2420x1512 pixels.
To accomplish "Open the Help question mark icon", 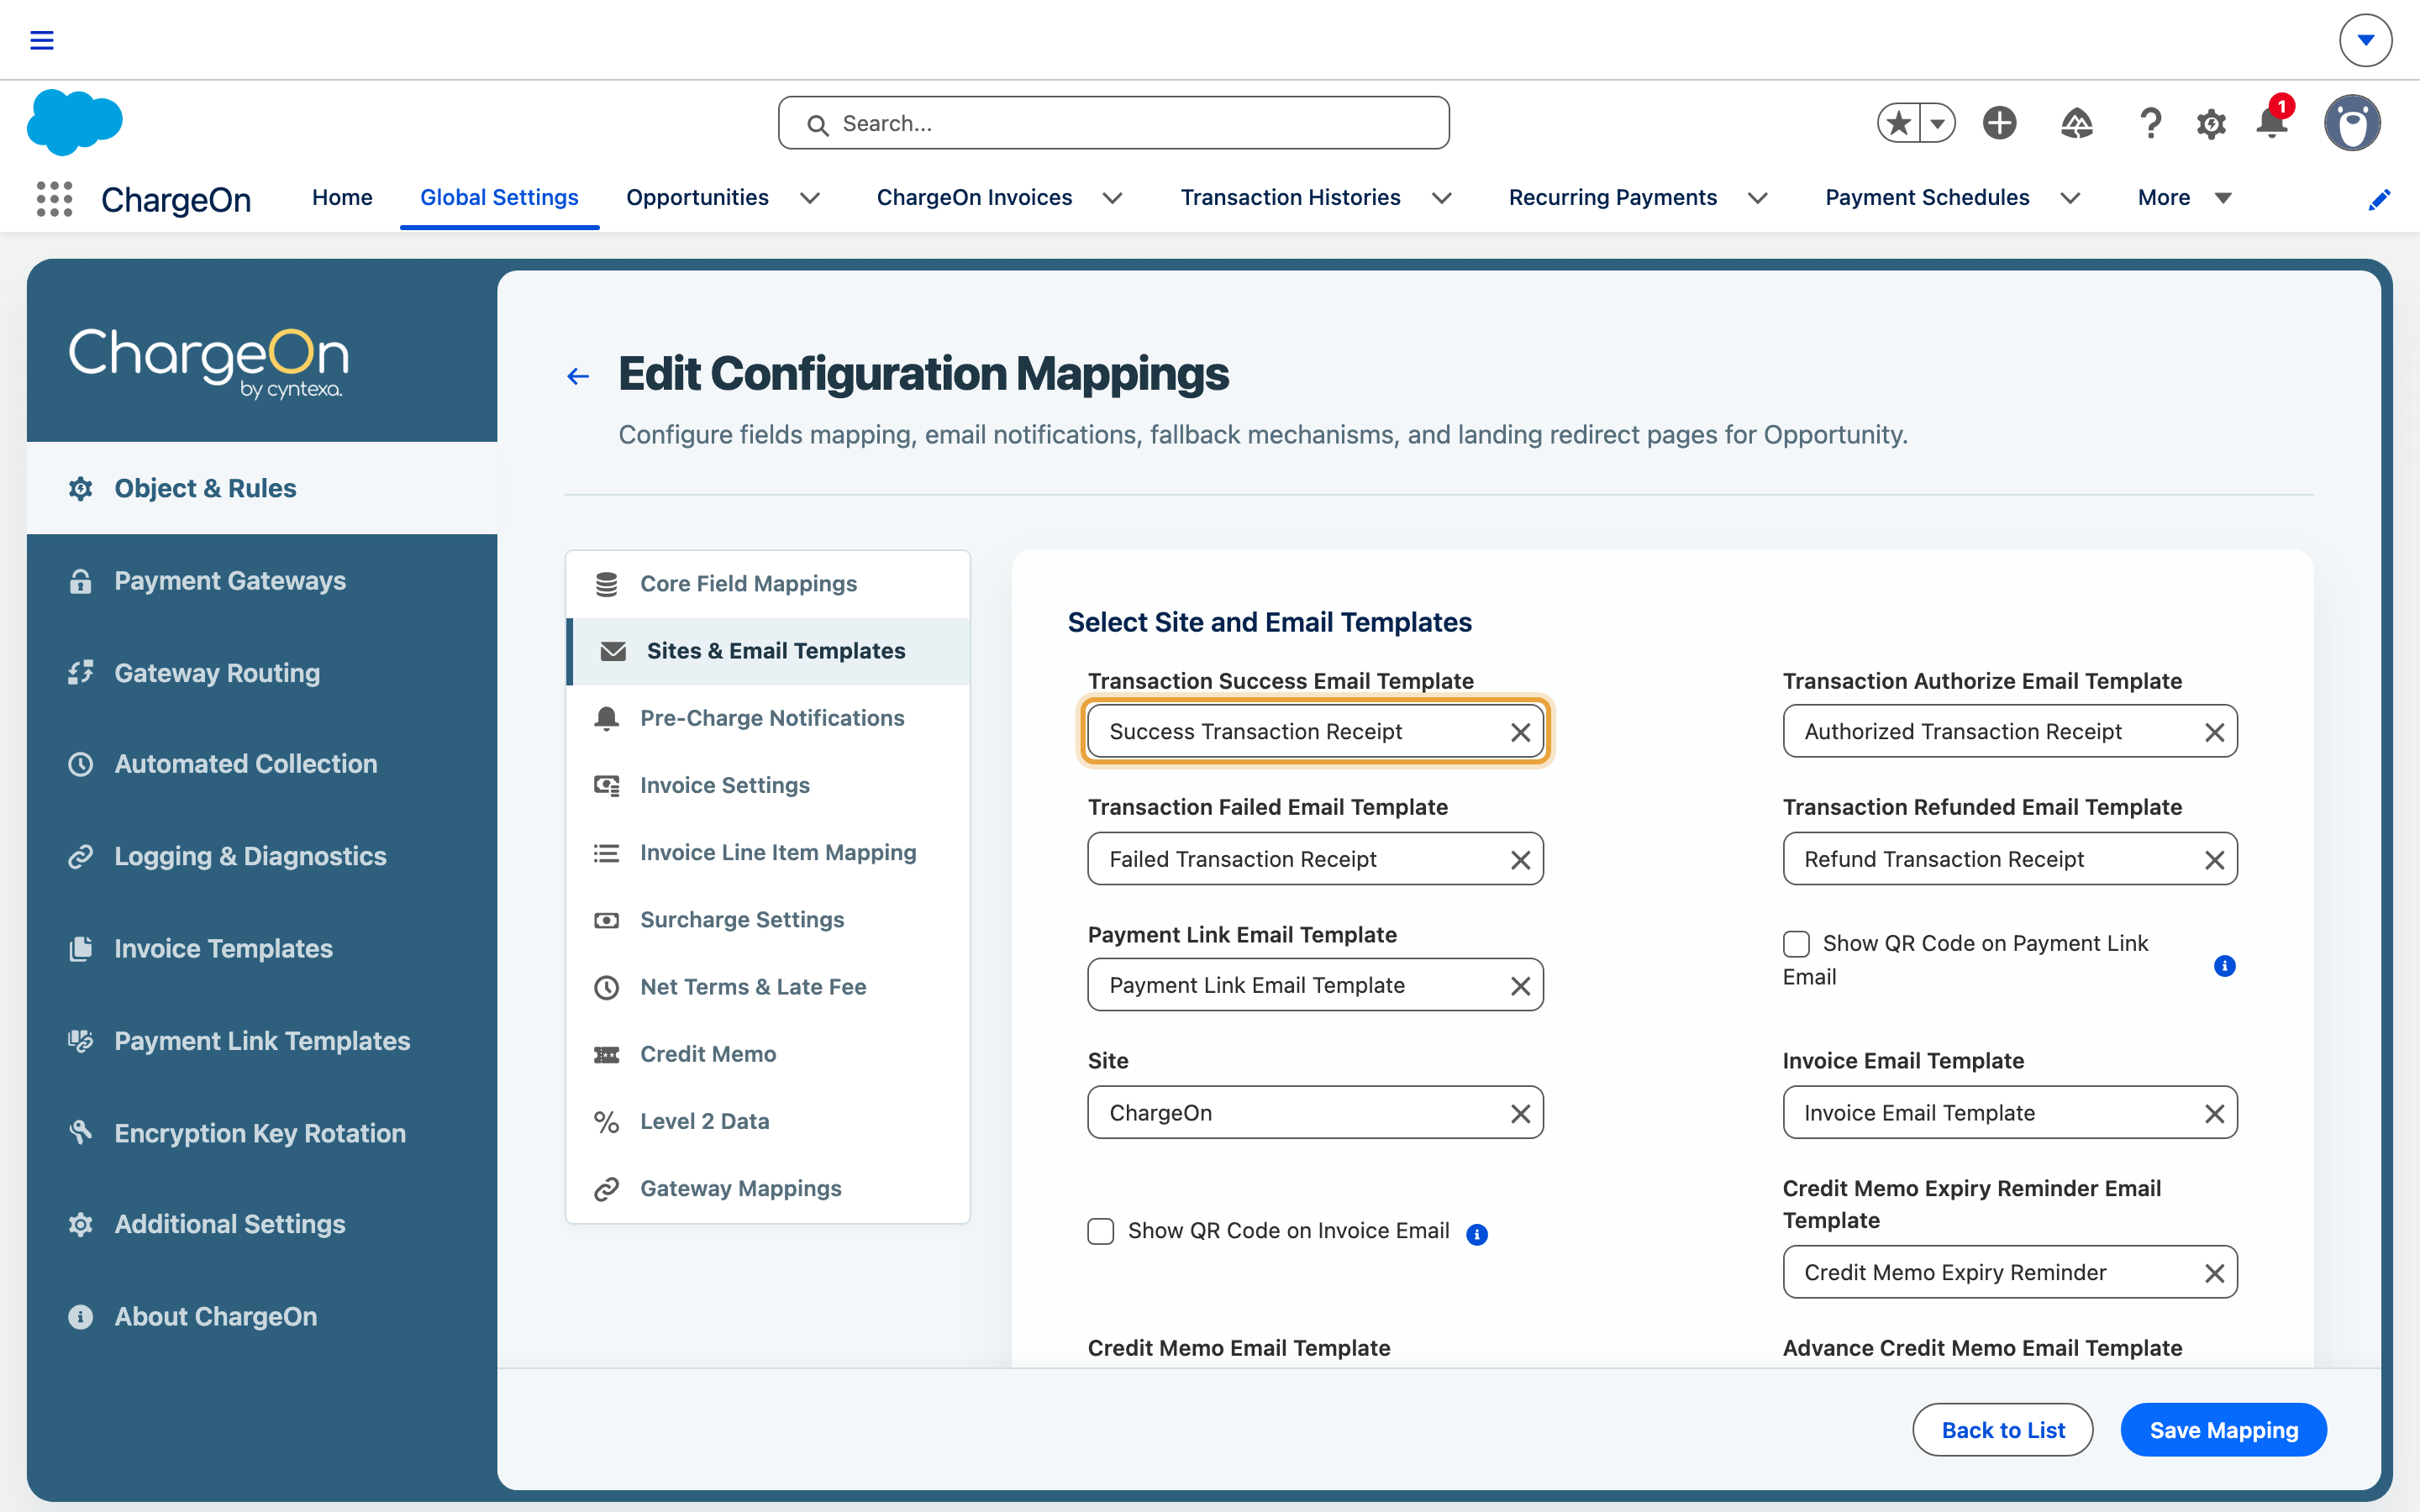I will 2150,123.
